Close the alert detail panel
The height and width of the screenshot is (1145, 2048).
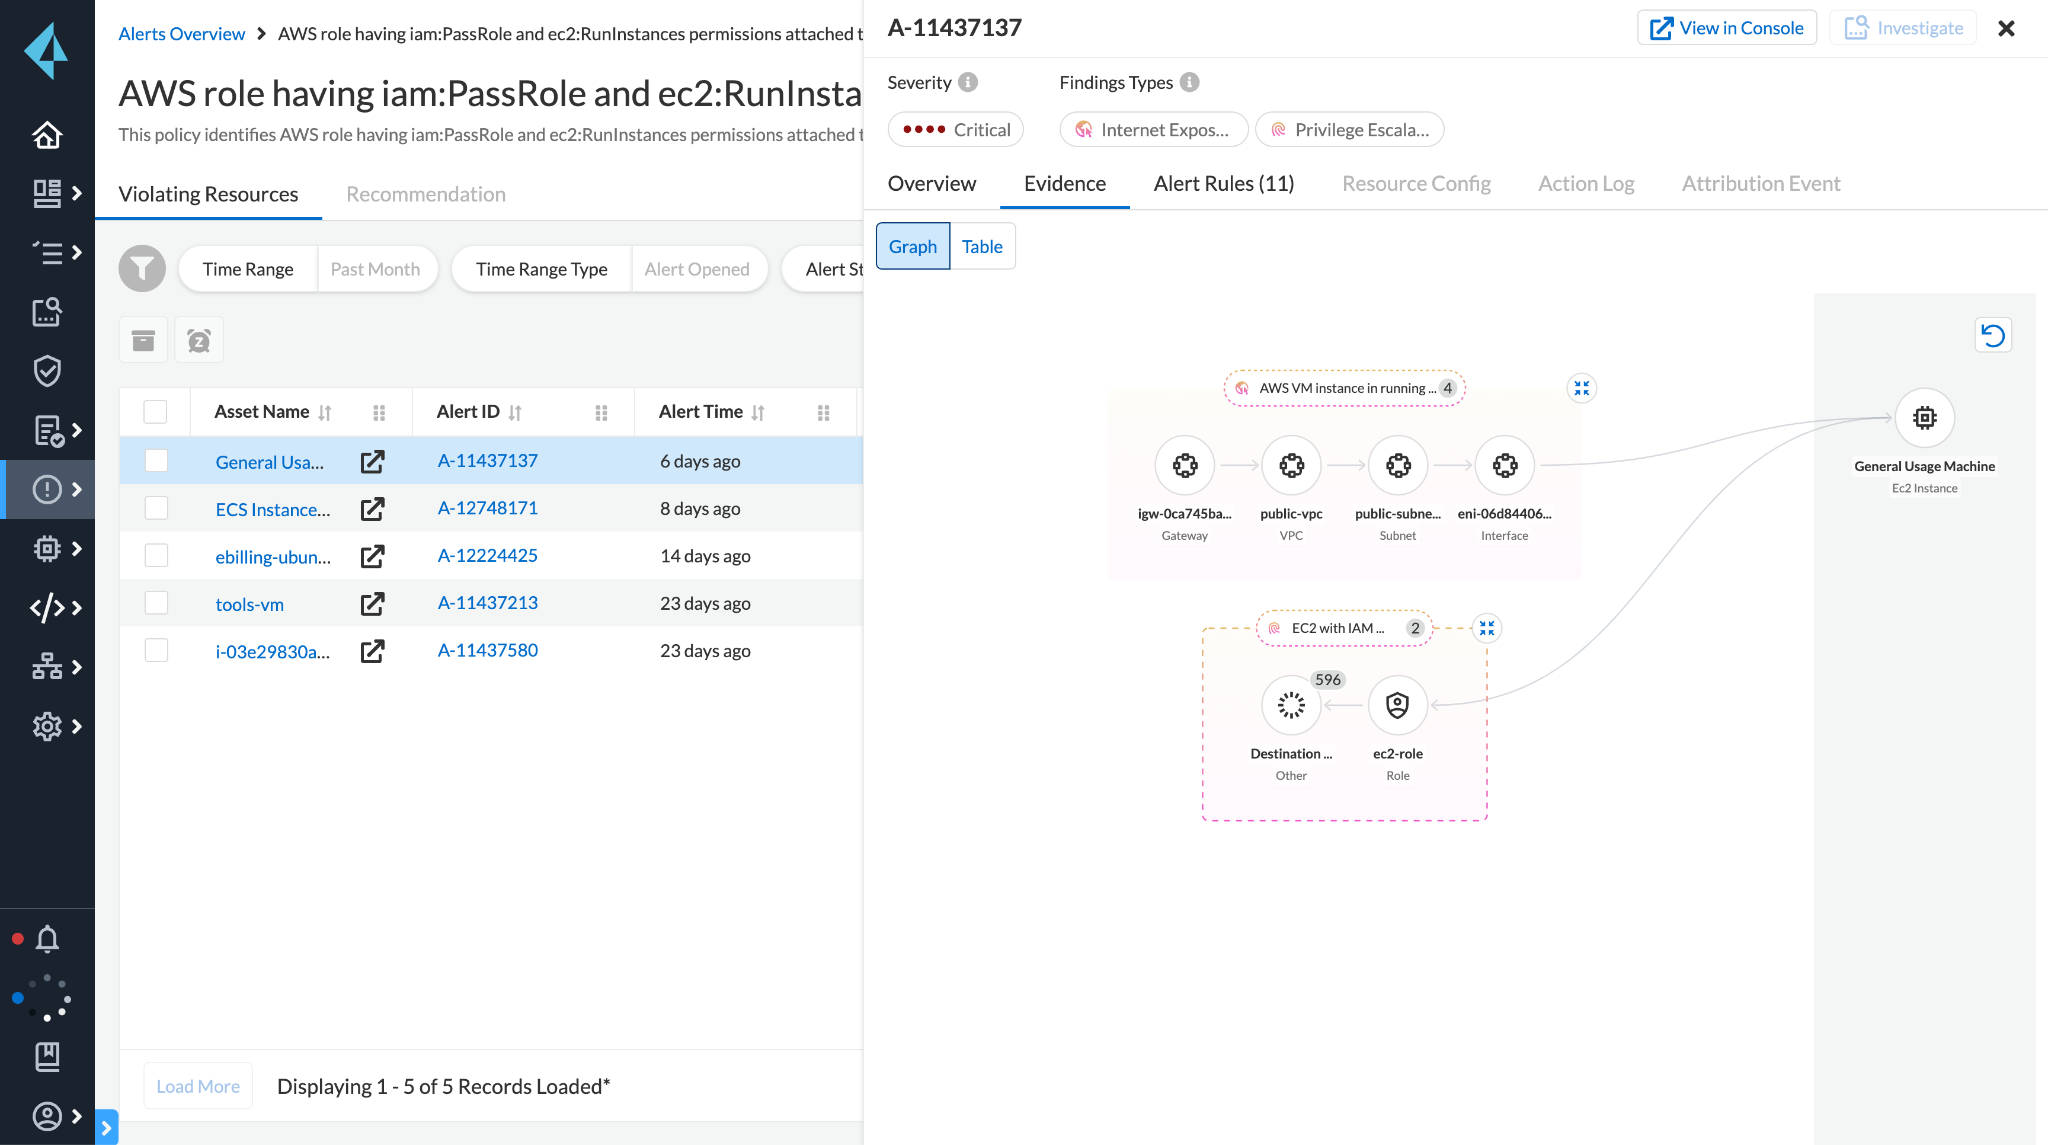click(x=2006, y=28)
